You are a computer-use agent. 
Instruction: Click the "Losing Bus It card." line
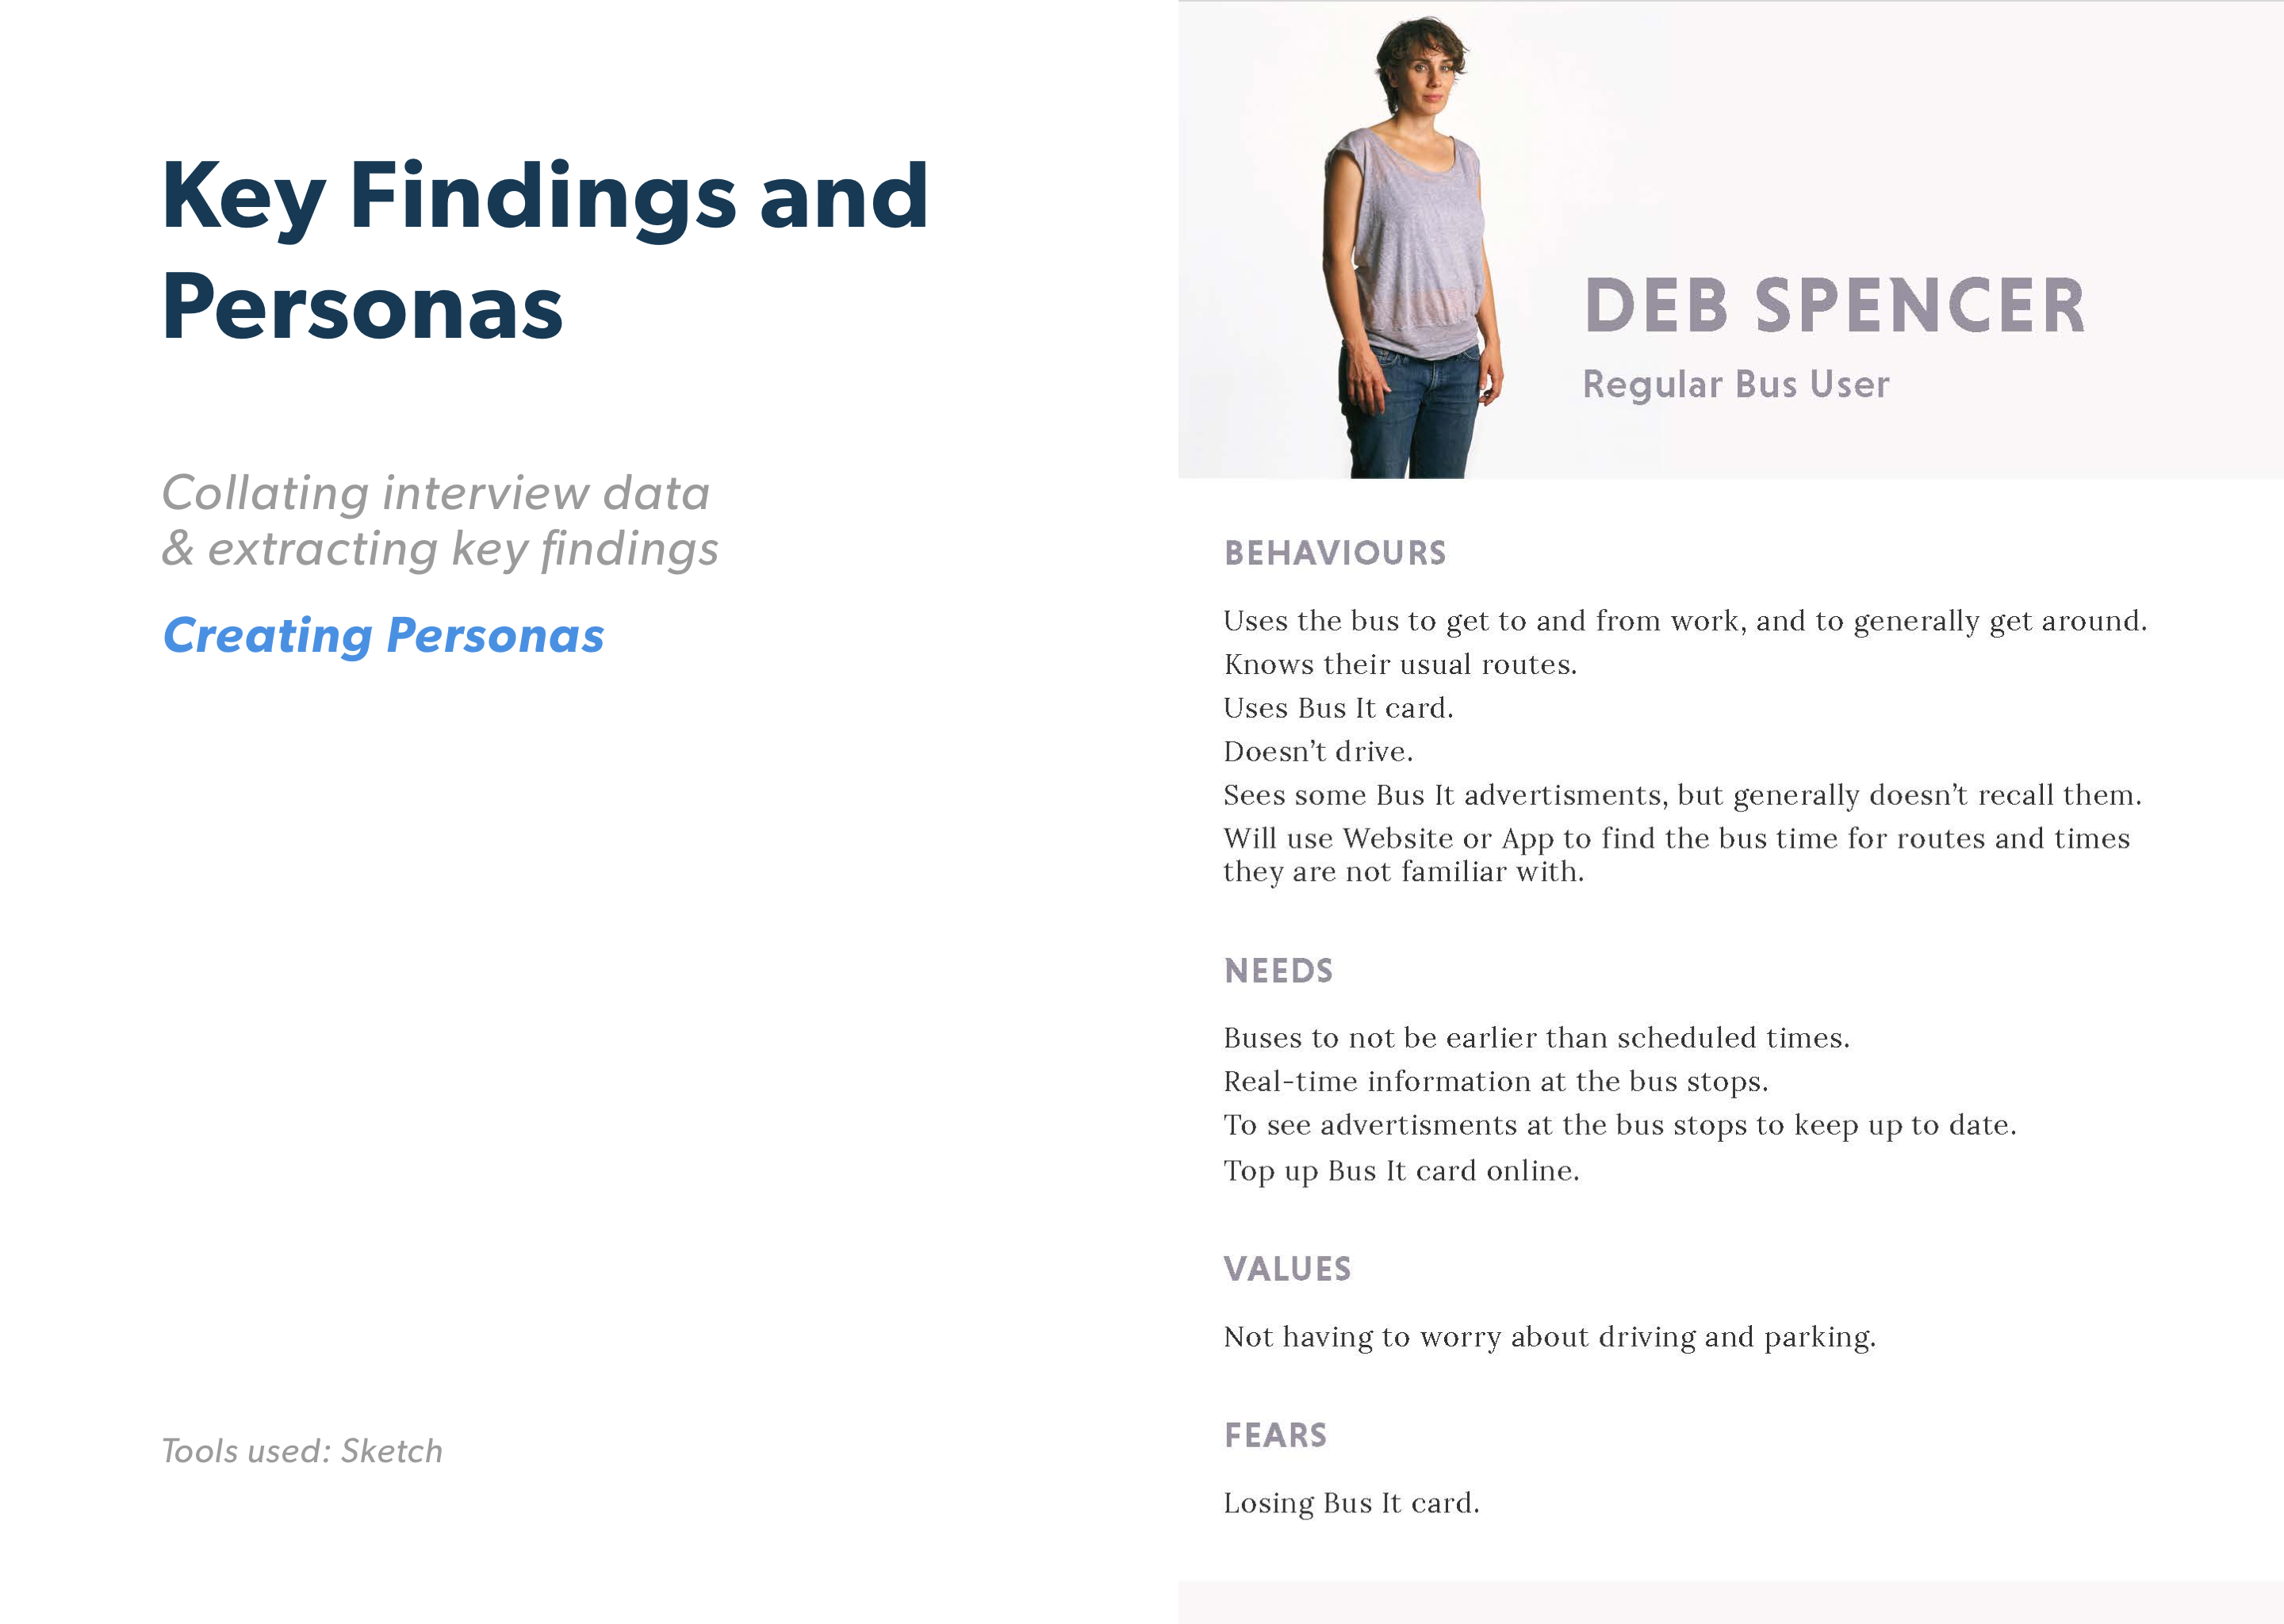pos(1350,1504)
